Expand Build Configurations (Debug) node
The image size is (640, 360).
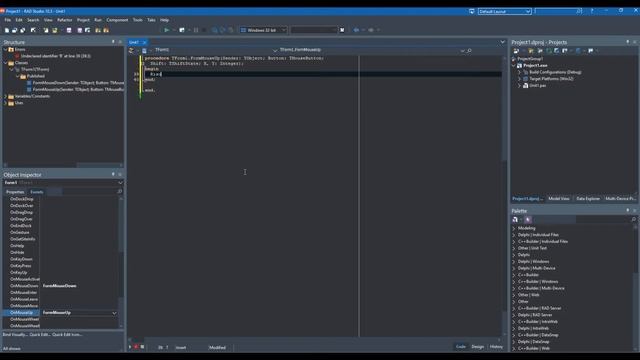click(x=519, y=72)
